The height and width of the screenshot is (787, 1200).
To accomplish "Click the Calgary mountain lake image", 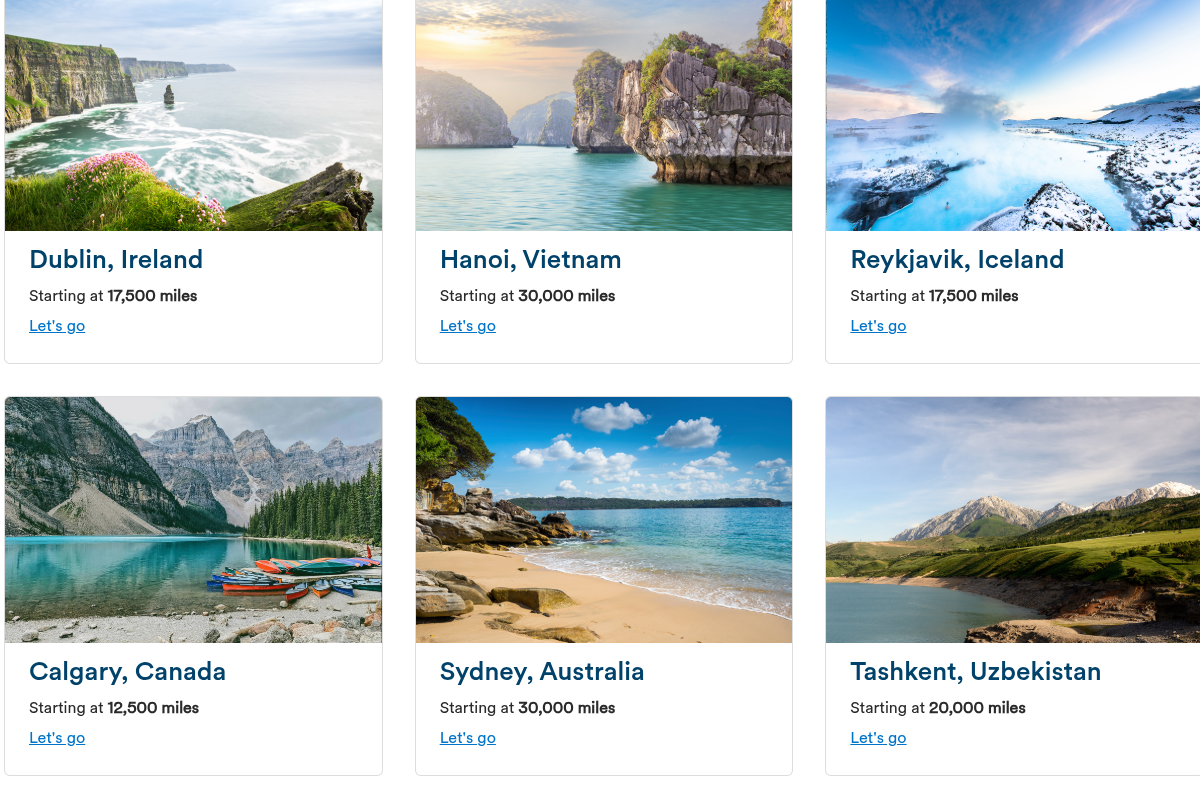I will (193, 520).
